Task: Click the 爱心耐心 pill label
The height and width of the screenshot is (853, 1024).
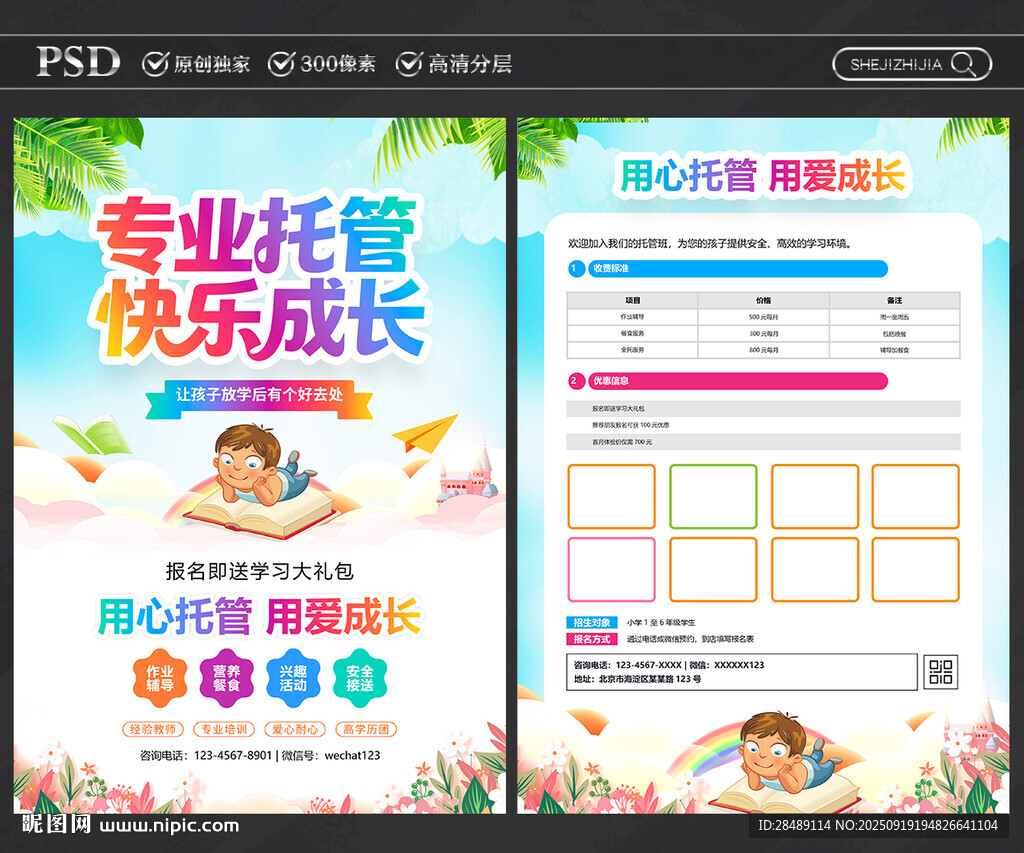Action: 295,729
